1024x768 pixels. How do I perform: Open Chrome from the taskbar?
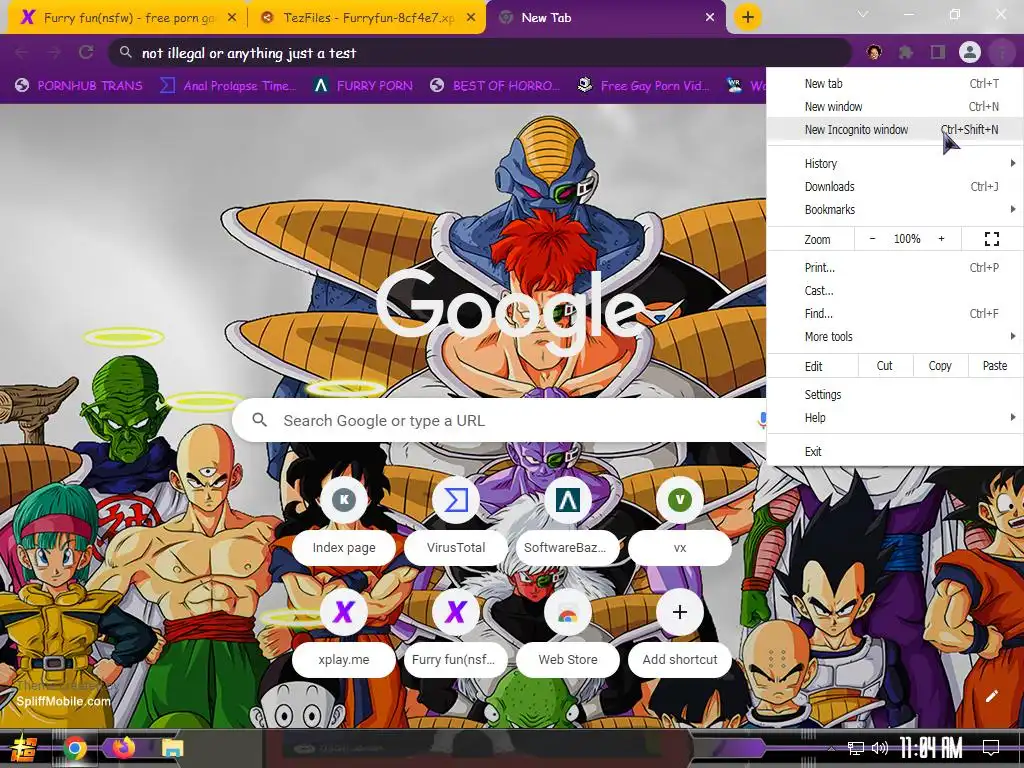pyautogui.click(x=75, y=748)
